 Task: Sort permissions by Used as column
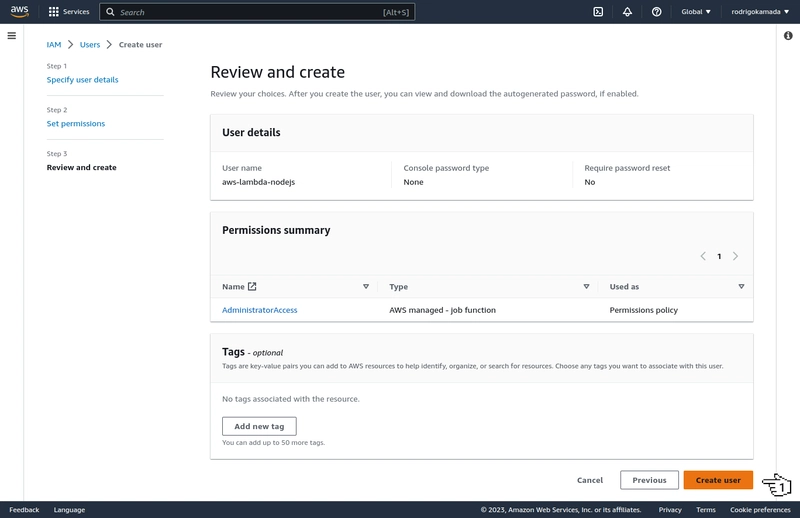pos(741,286)
